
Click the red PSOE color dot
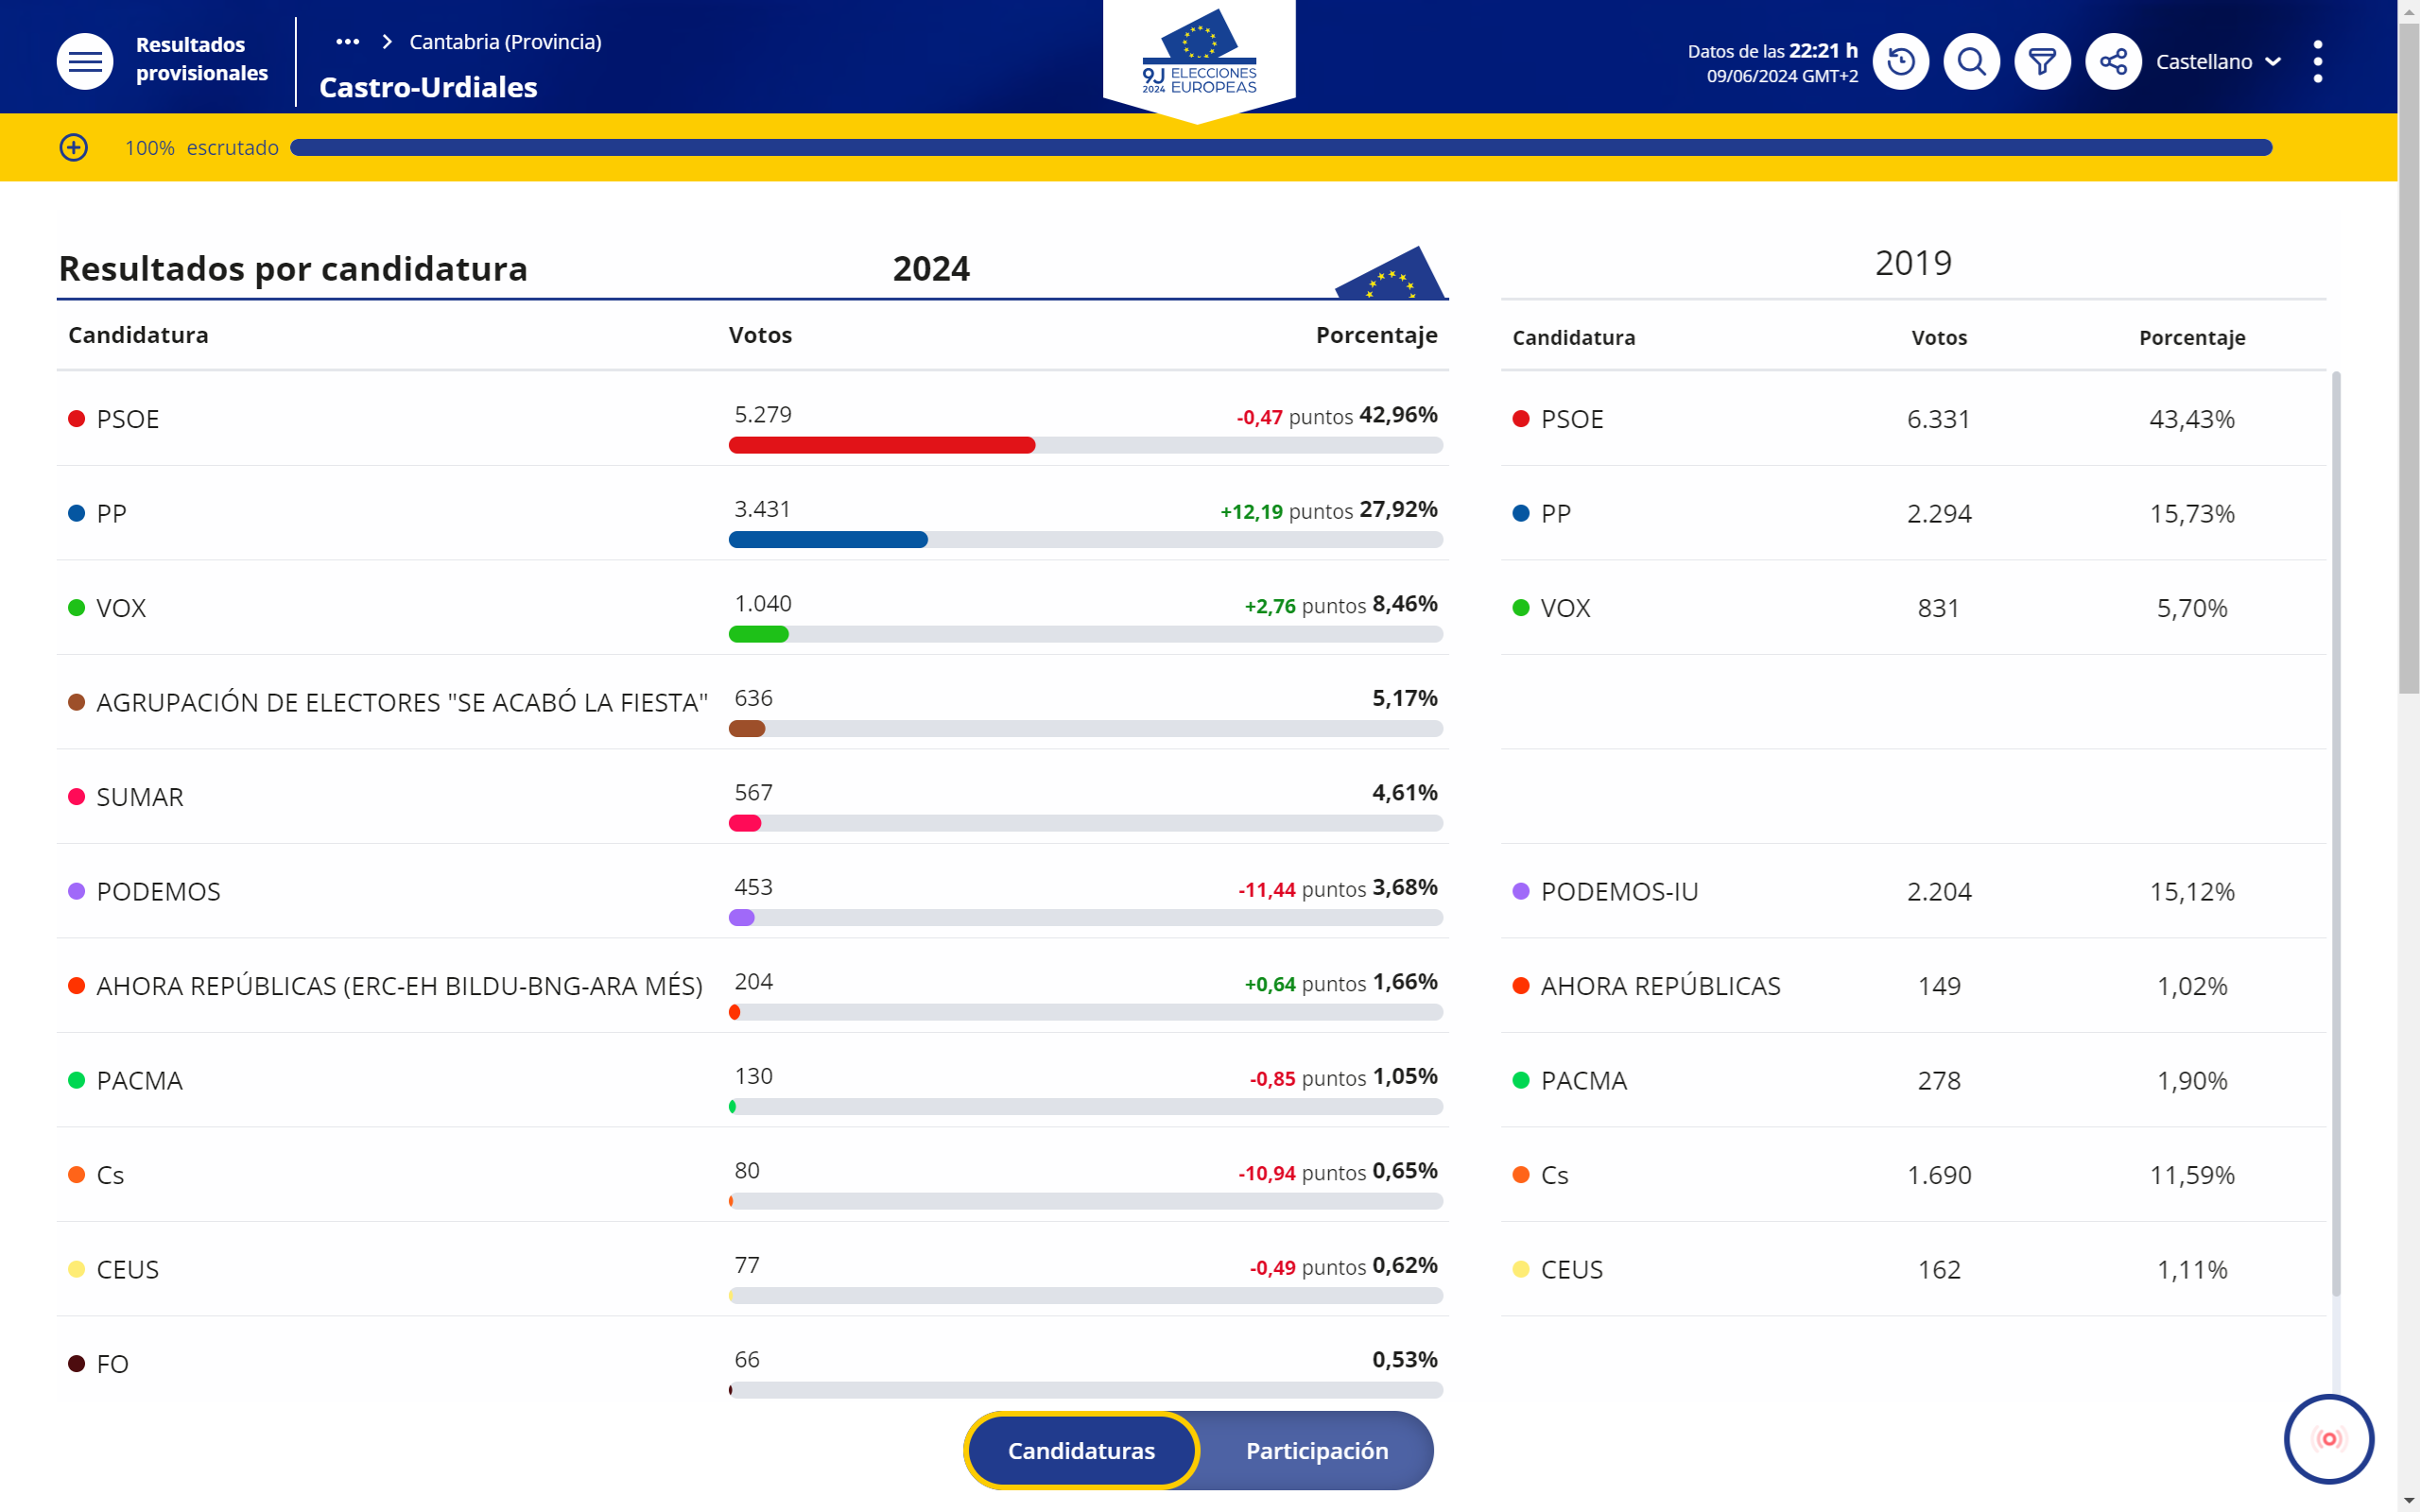[76, 419]
